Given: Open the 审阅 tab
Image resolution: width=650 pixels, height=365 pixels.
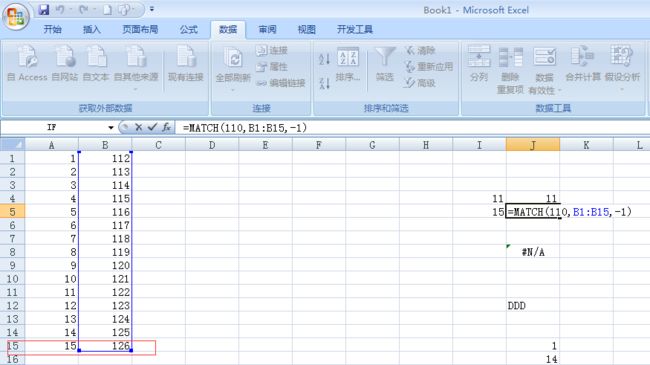Looking at the screenshot, I should click(267, 29).
